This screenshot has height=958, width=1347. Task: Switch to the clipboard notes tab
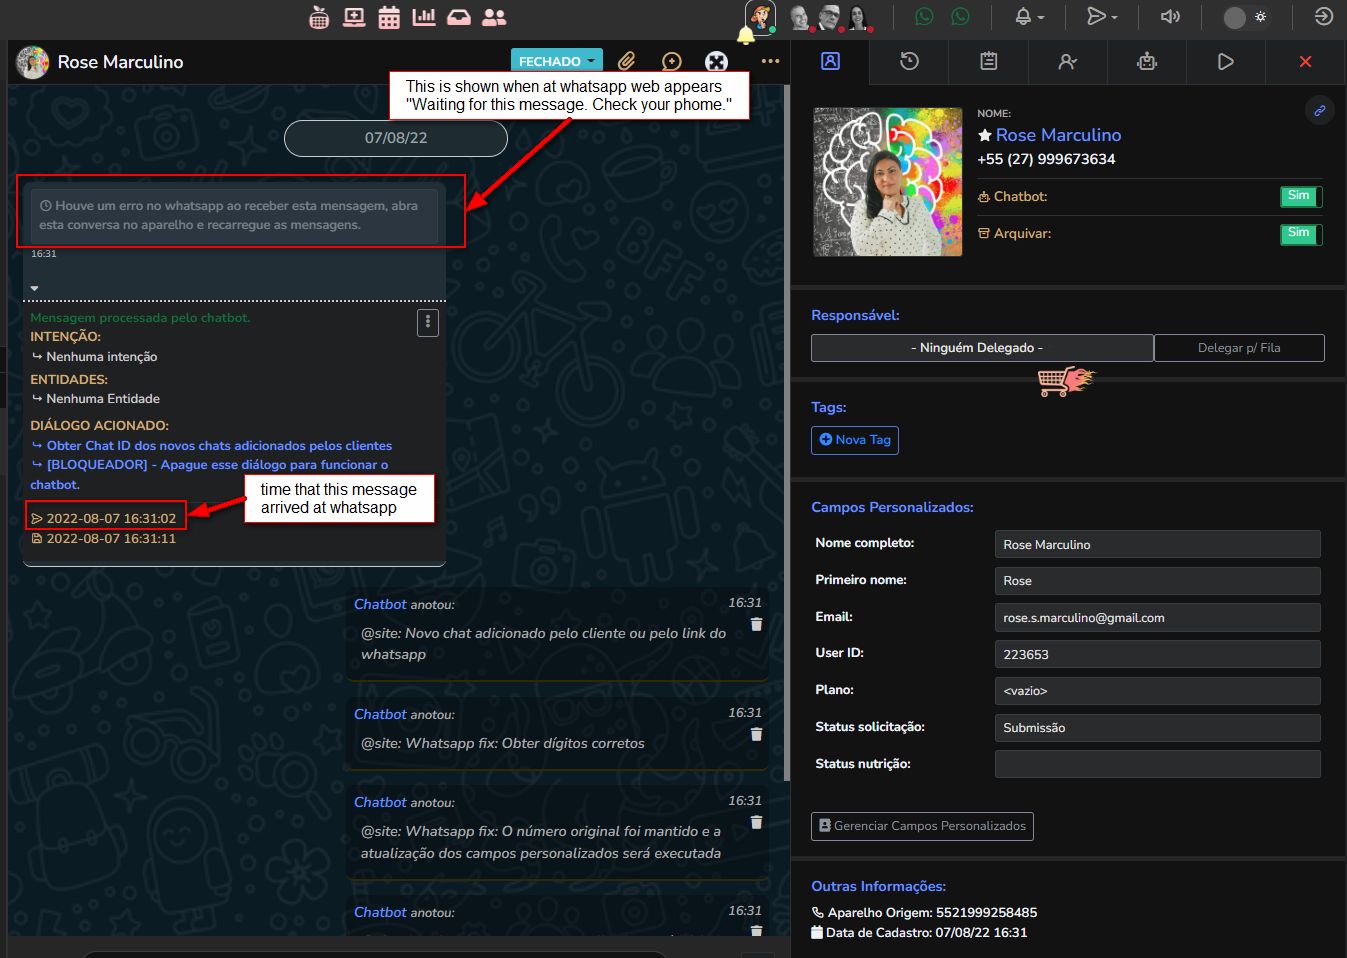click(x=988, y=62)
